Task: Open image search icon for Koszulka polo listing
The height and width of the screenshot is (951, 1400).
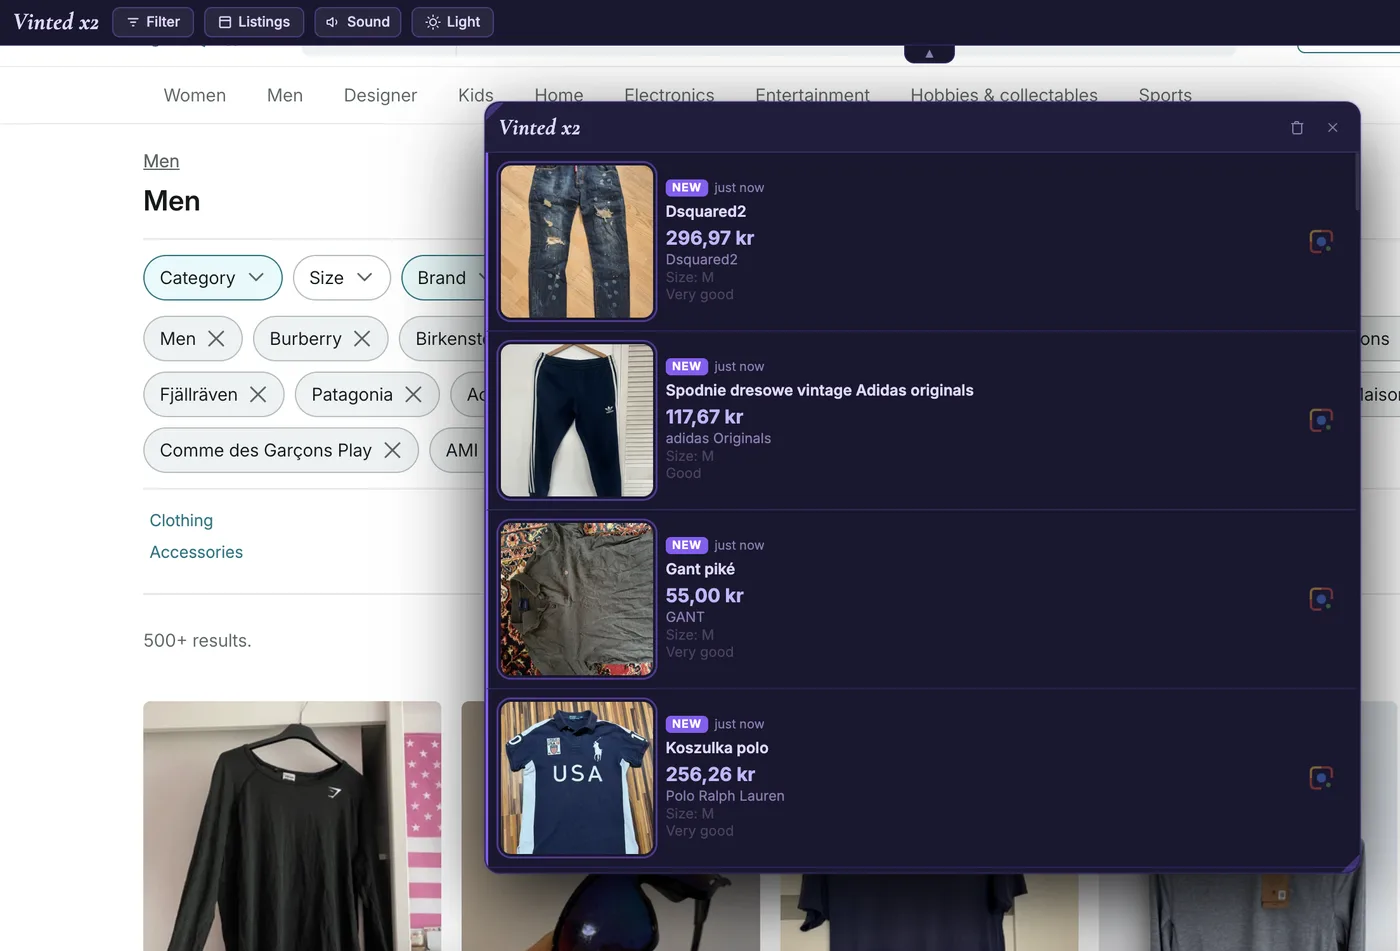Action: tap(1321, 777)
